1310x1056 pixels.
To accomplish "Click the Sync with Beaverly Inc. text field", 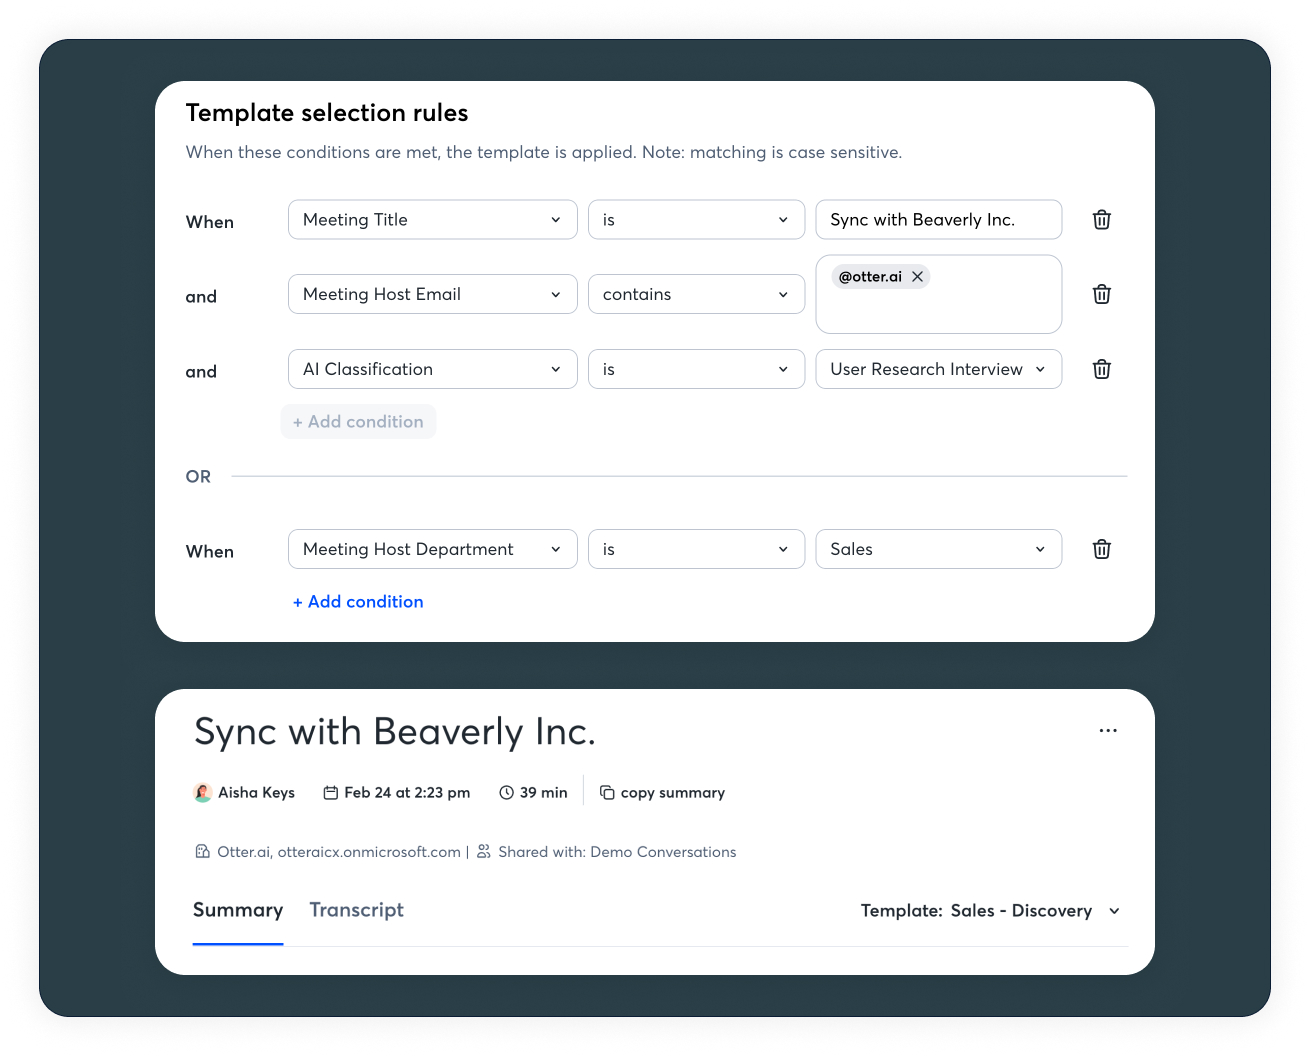I will click(x=938, y=220).
